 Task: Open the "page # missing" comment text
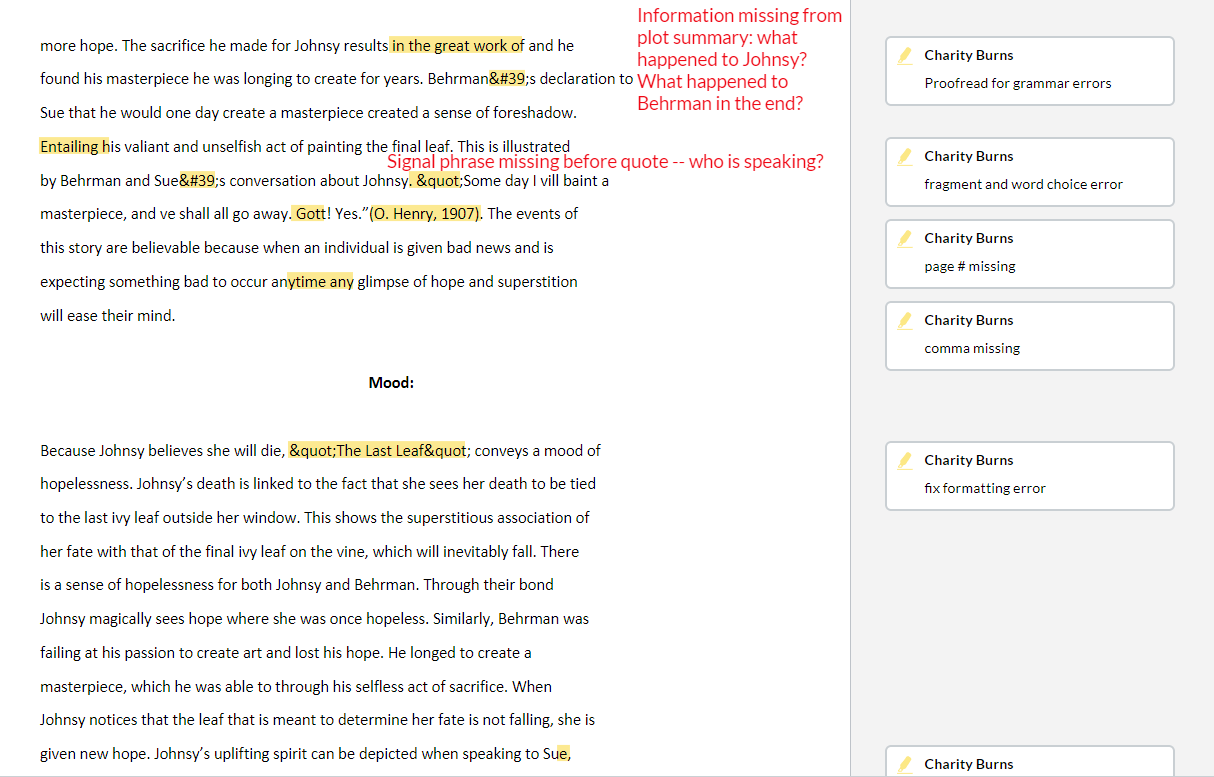coord(969,267)
